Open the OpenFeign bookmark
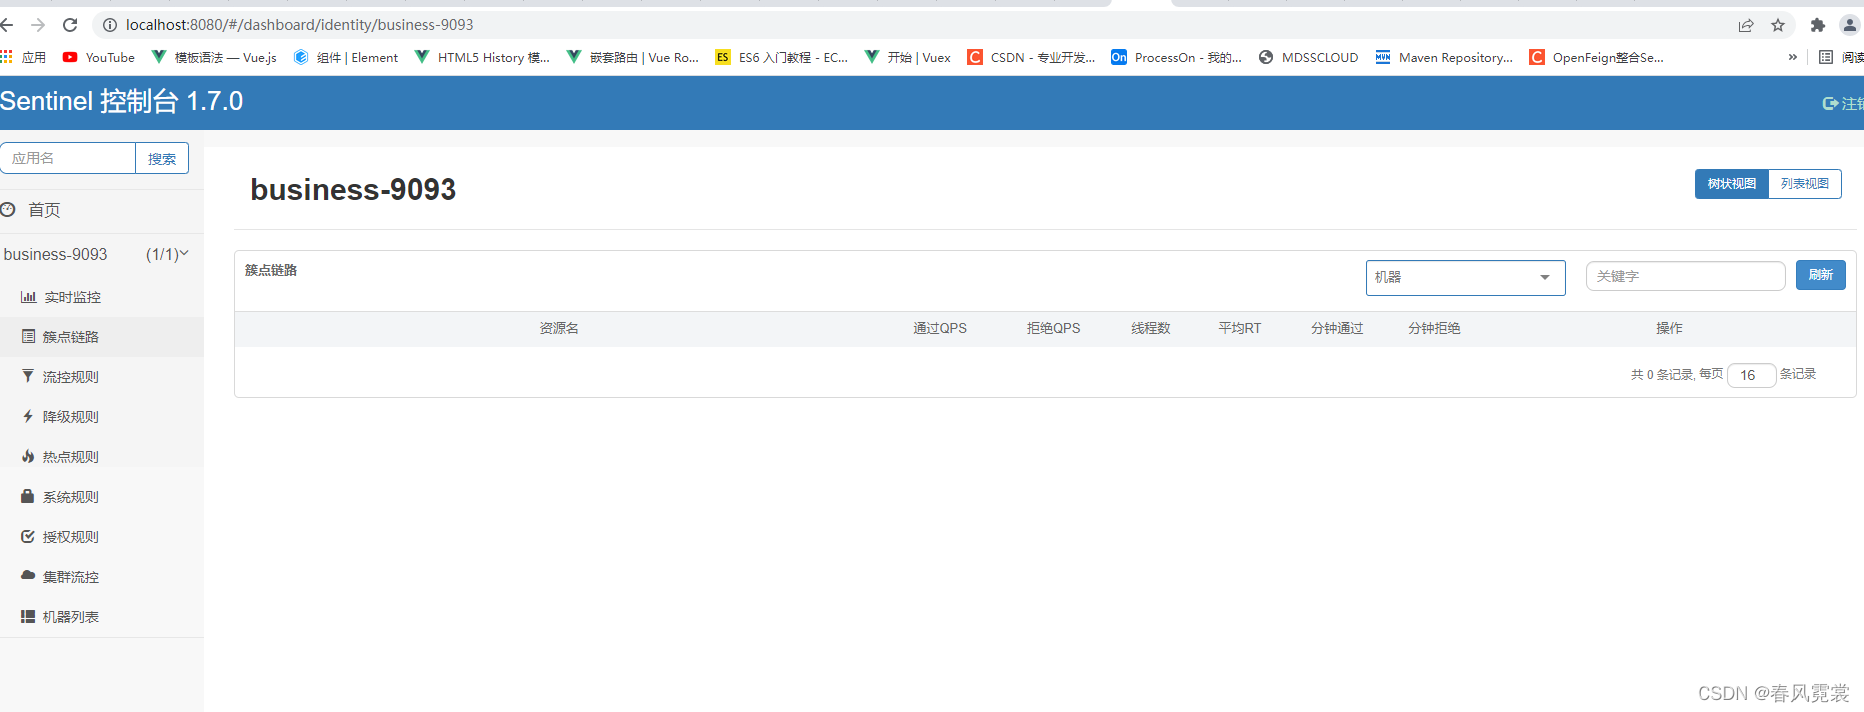Viewport: 1864px width, 712px height. click(1597, 57)
